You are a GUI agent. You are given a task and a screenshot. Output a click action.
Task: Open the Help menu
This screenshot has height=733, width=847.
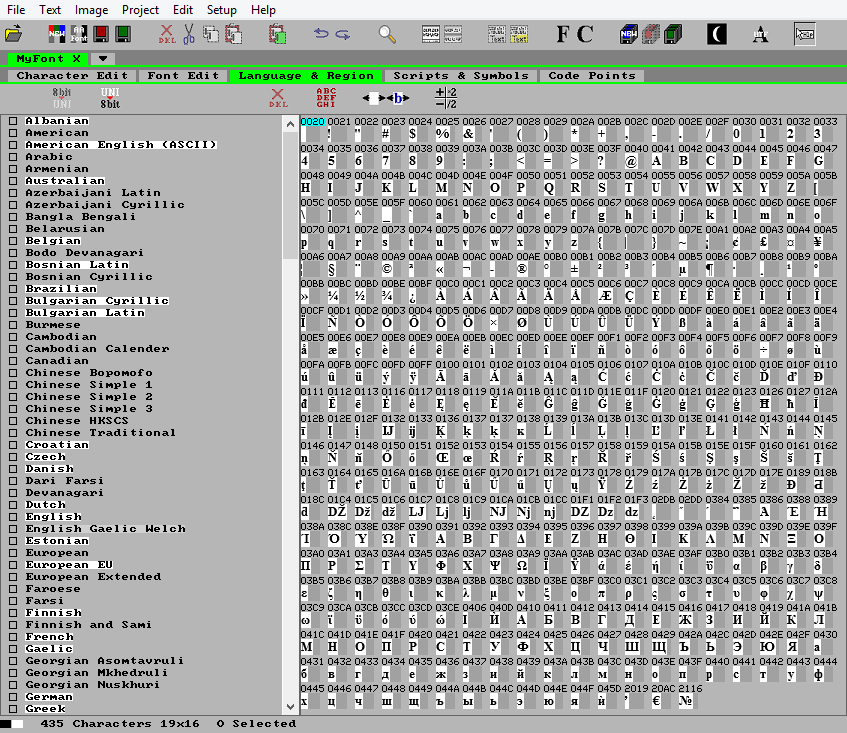click(263, 10)
